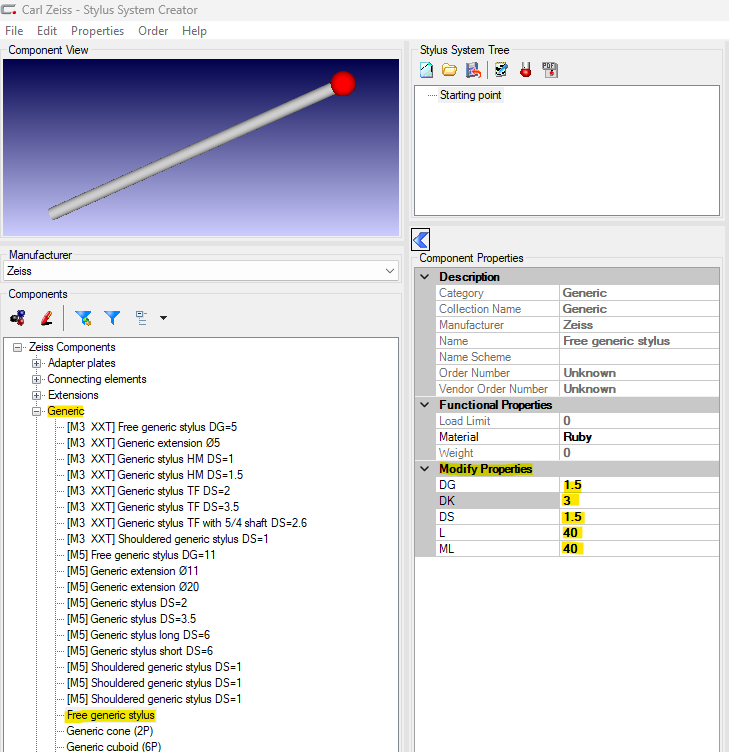Click the red stylus tip toolbar icon
The width and height of the screenshot is (729, 752).
pos(525,70)
